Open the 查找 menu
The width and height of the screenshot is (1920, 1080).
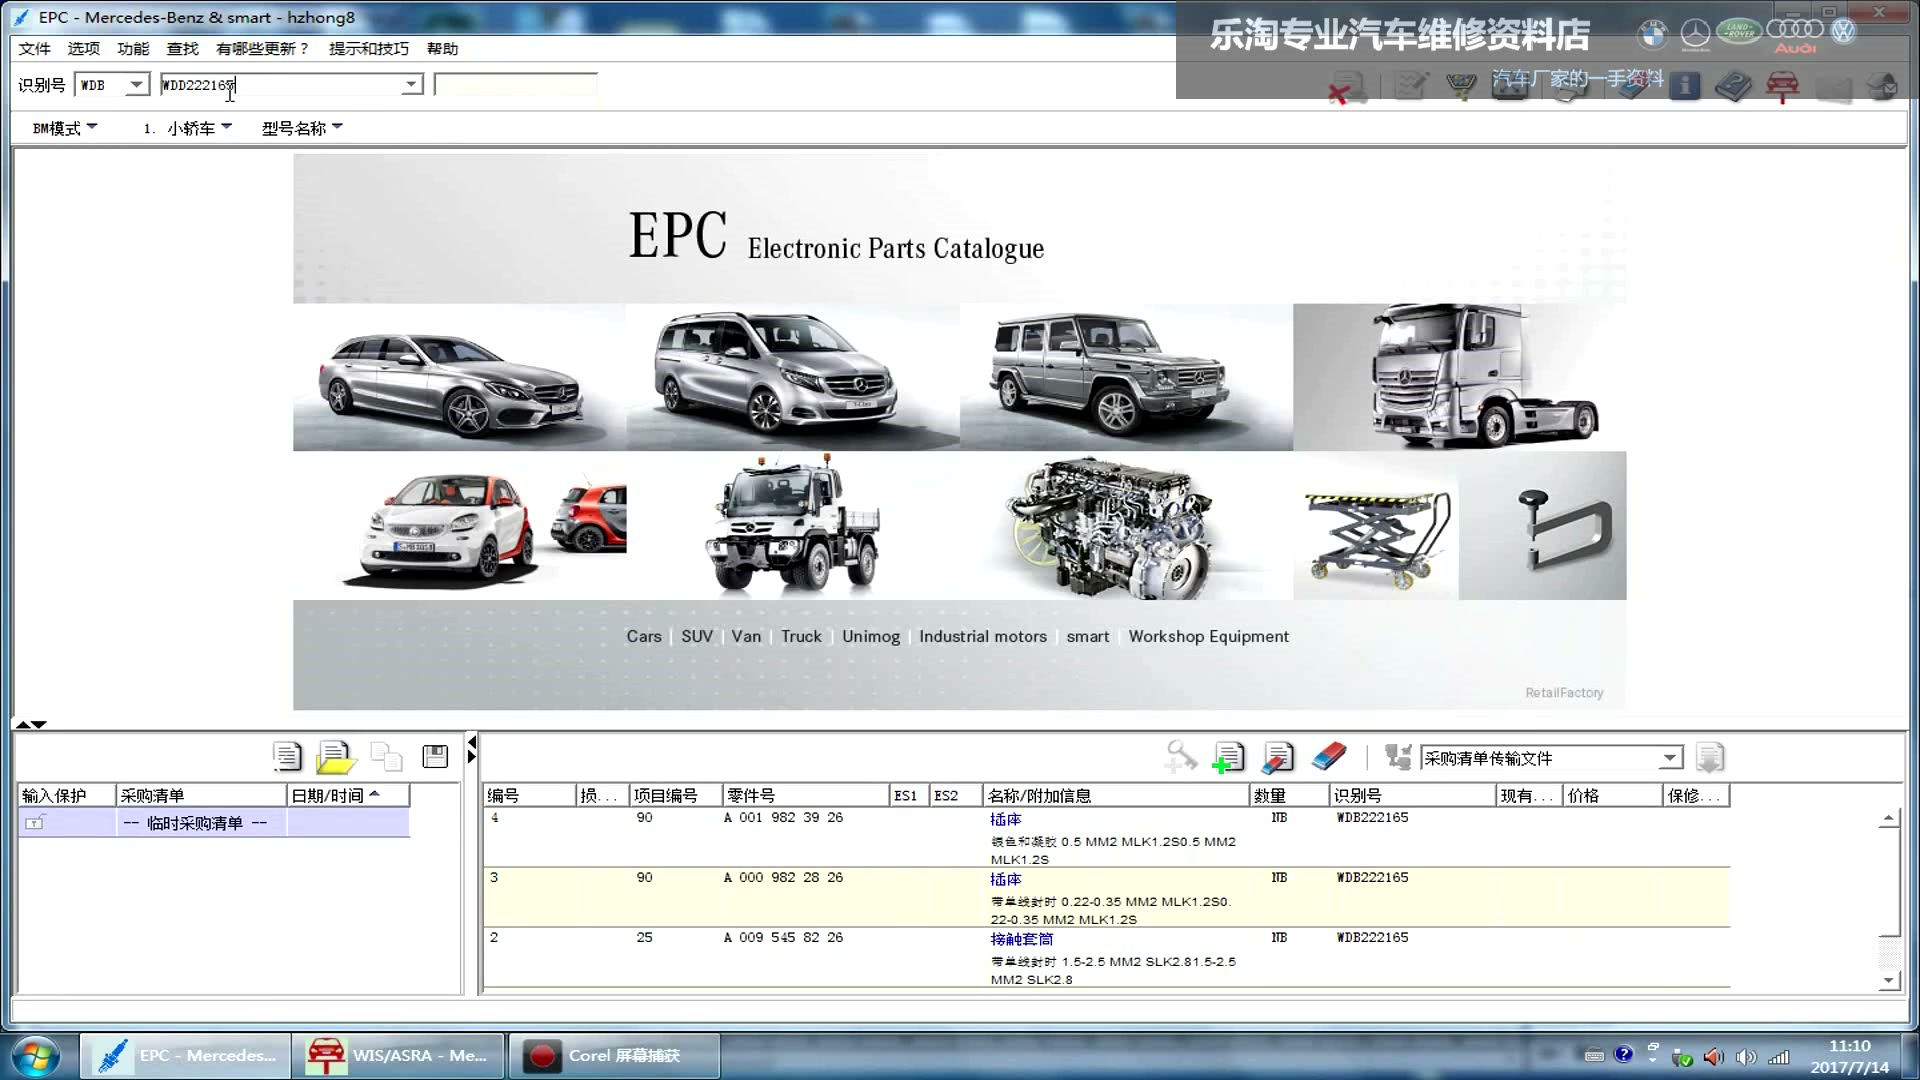(182, 48)
